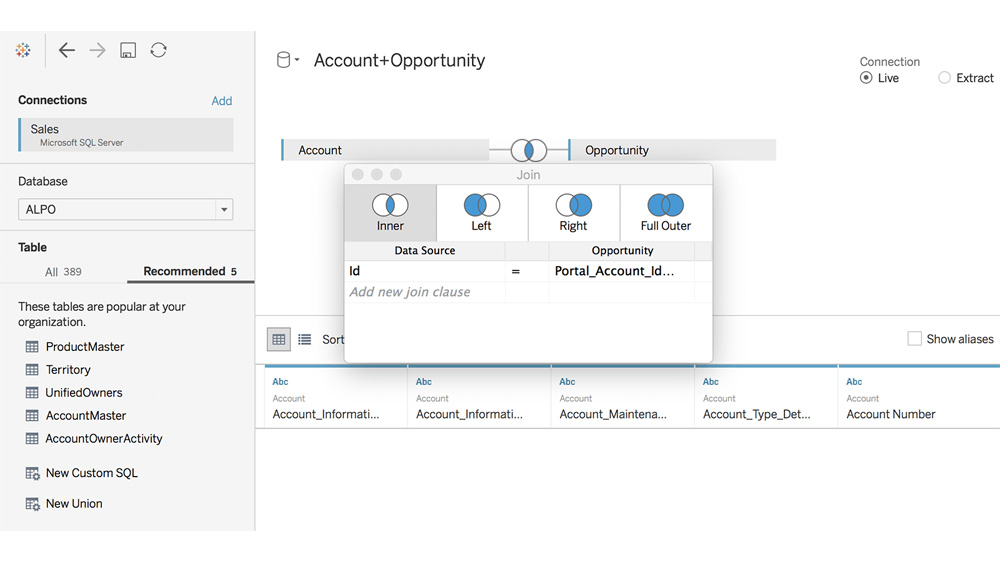Select the Right join type icon
Viewport: 1000px width, 562px height.
573,212
